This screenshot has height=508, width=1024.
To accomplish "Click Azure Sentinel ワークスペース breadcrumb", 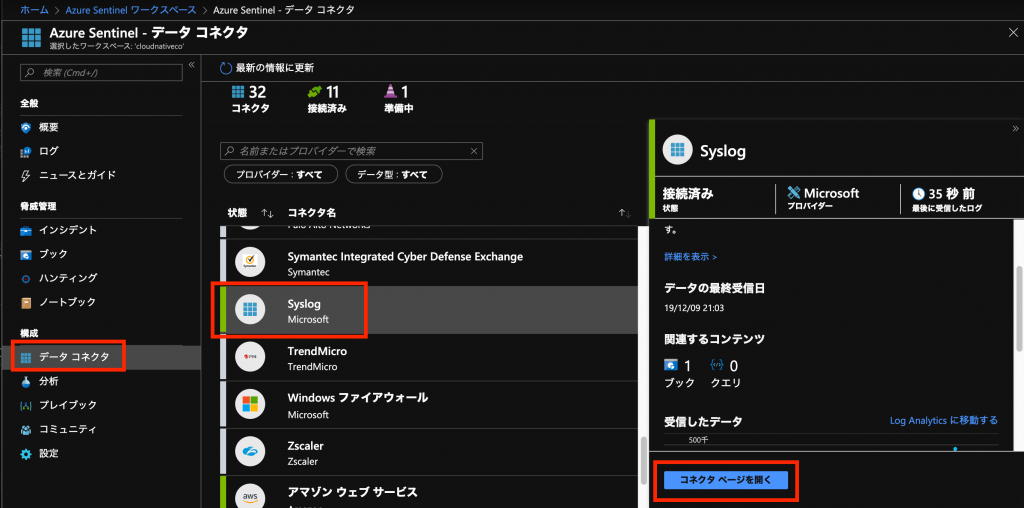I will (x=131, y=10).
